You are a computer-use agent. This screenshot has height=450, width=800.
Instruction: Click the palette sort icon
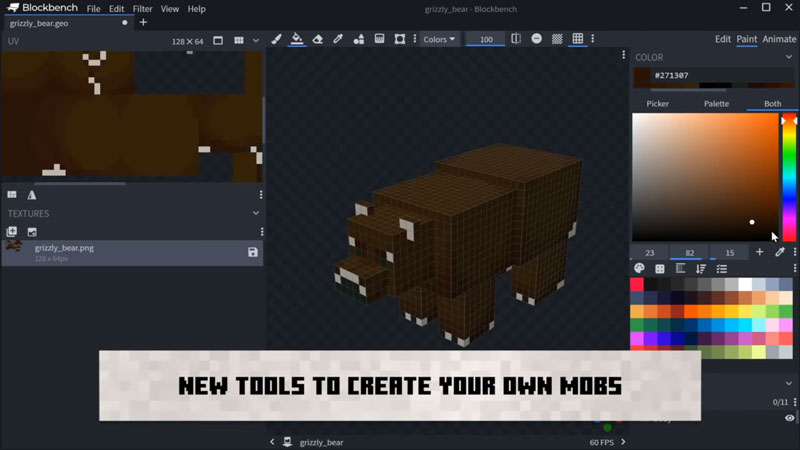(x=701, y=268)
